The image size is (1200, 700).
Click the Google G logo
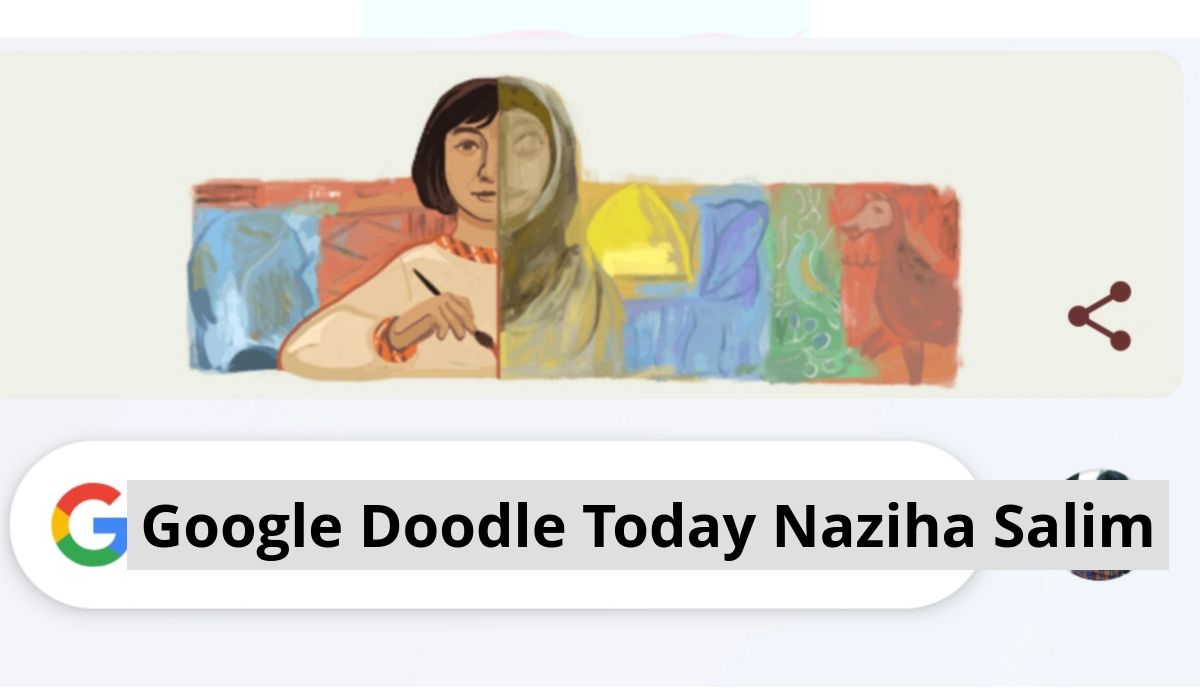click(90, 525)
